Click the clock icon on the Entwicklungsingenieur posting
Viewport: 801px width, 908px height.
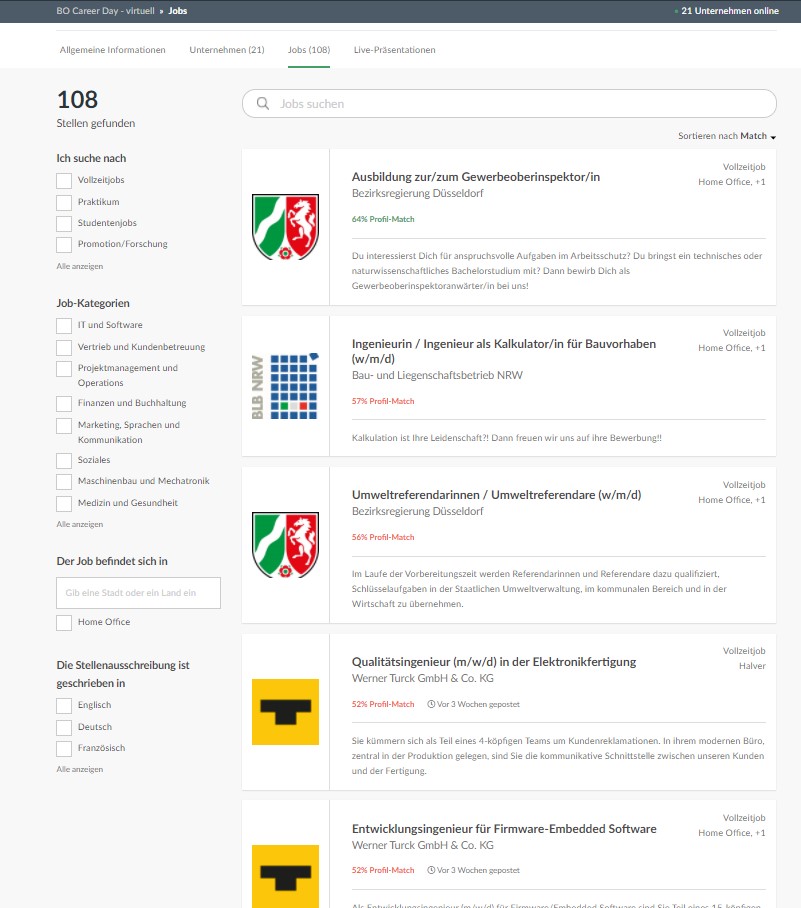pos(431,870)
